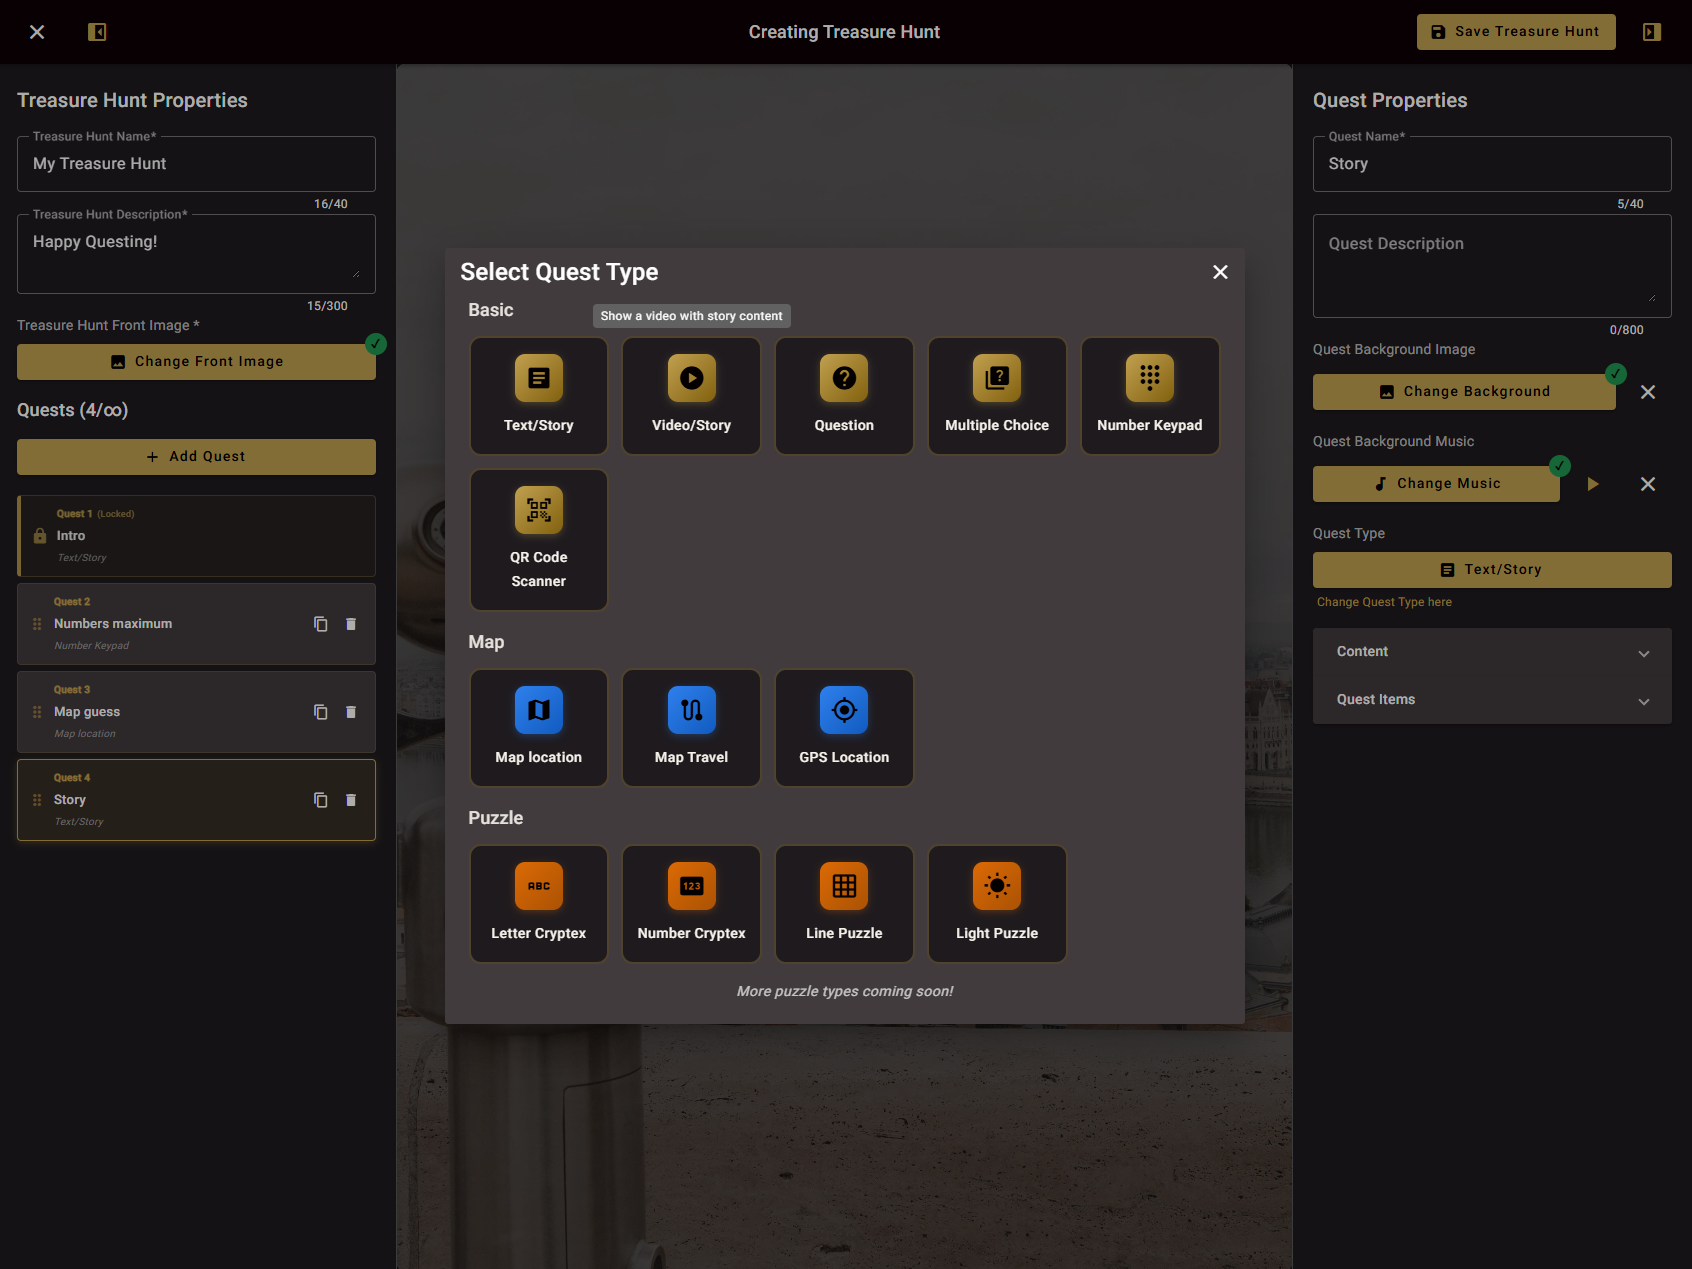Select the Multiple Choice quest type
Image resolution: width=1692 pixels, height=1269 pixels.
996,395
